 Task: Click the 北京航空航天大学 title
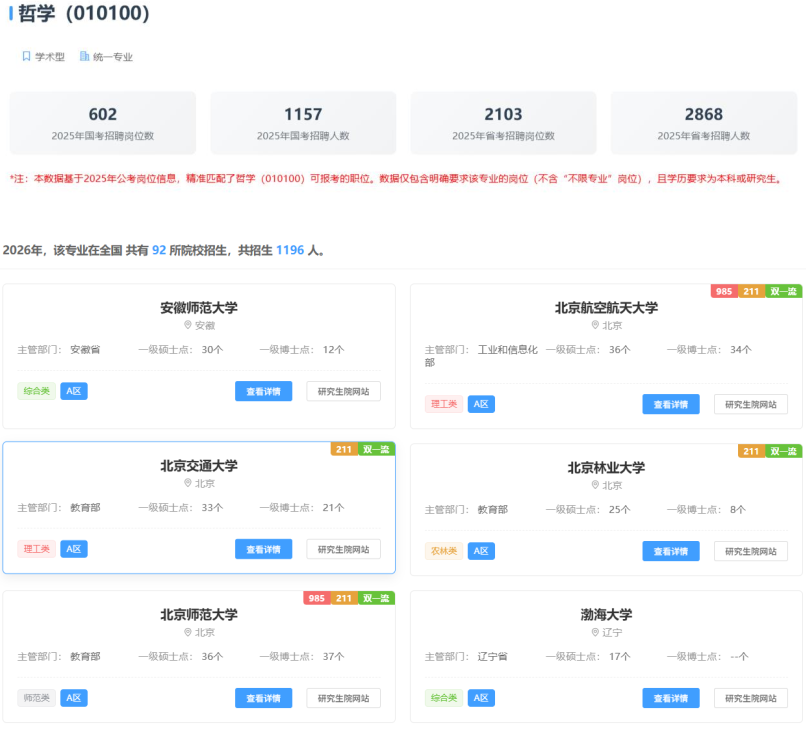(606, 308)
